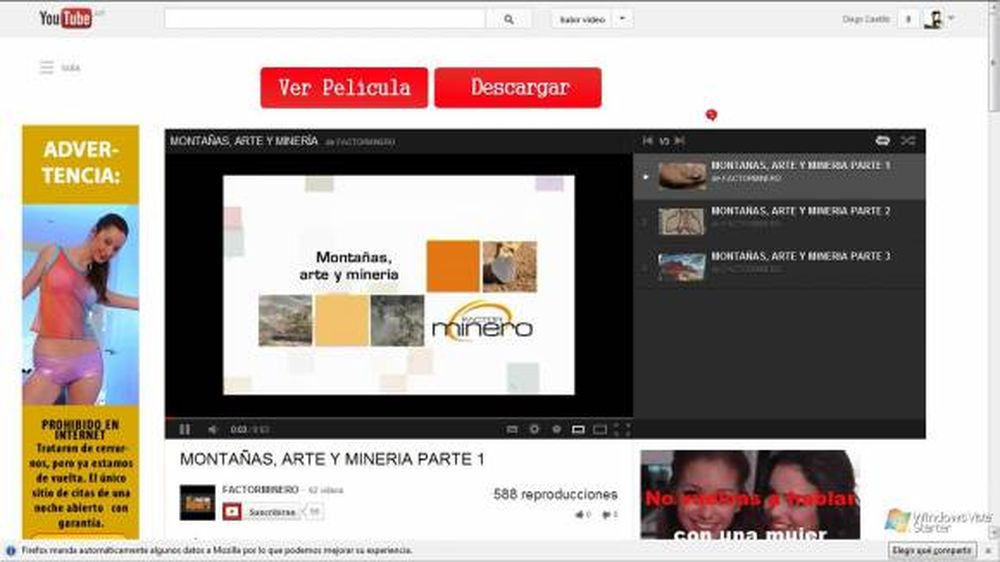The image size is (1000, 562).
Task: Click the notifications count next to username
Action: (908, 19)
